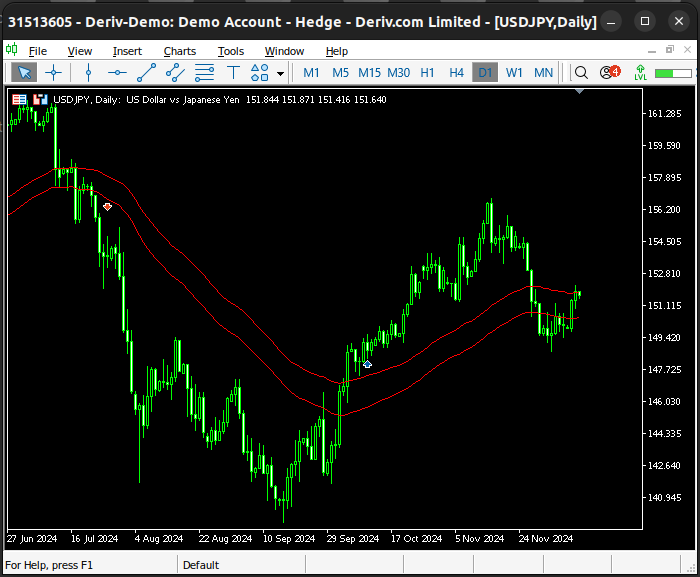The image size is (700, 577).
Task: Open the Help menu
Action: pos(337,51)
